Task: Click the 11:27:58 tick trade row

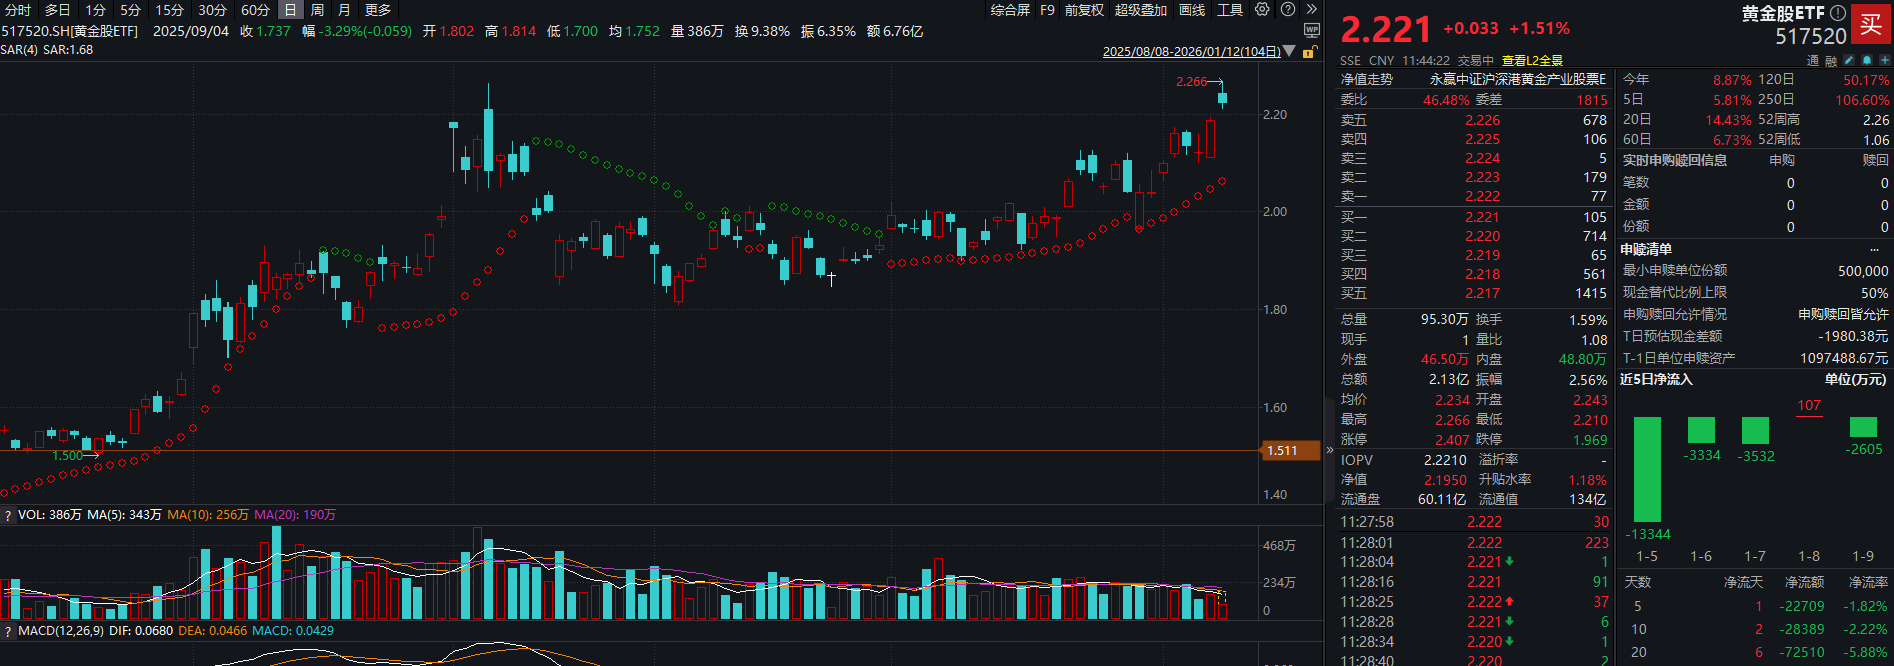Action: tap(1475, 522)
